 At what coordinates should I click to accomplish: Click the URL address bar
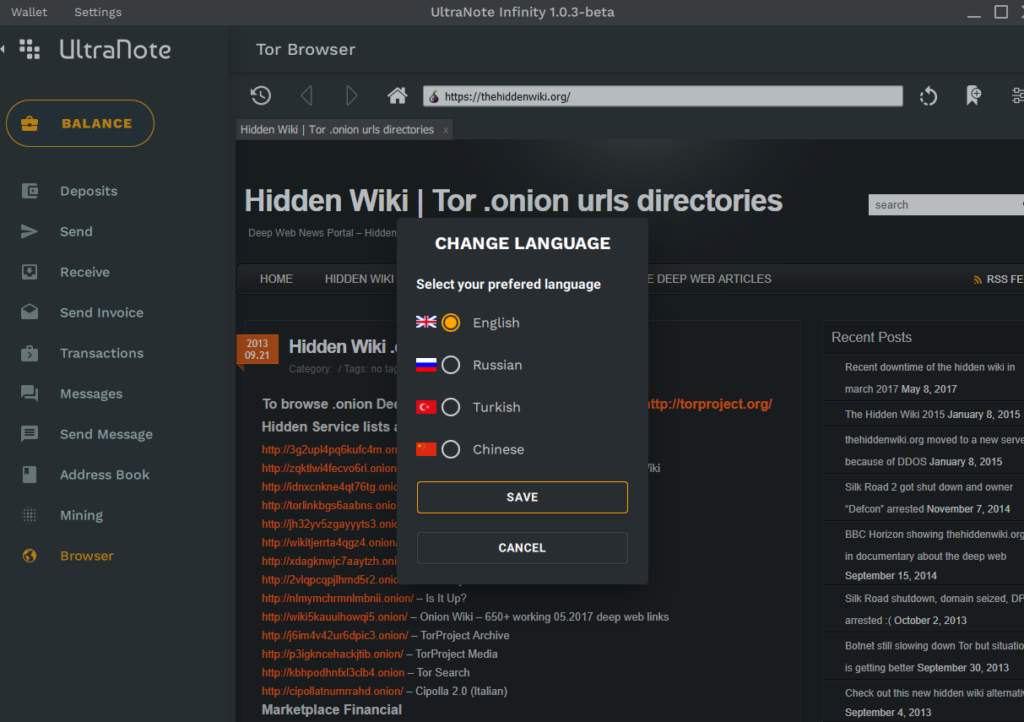pyautogui.click(x=663, y=97)
